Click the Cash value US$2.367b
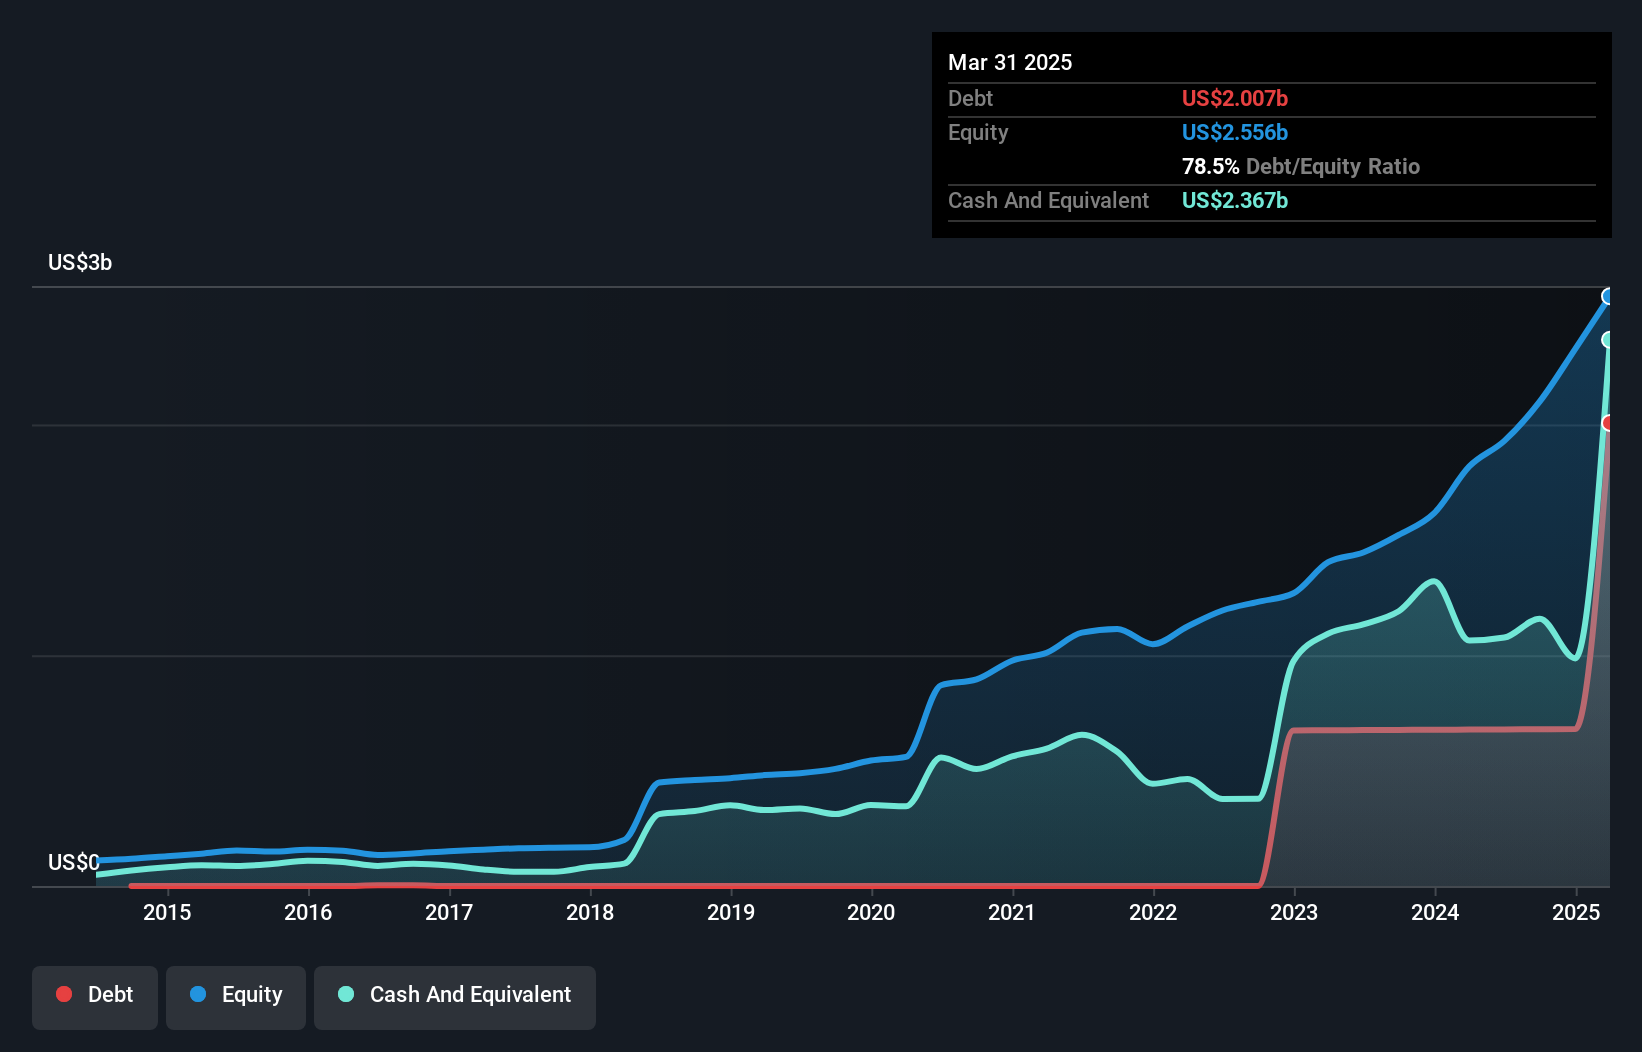The image size is (1642, 1052). pyautogui.click(x=1235, y=200)
